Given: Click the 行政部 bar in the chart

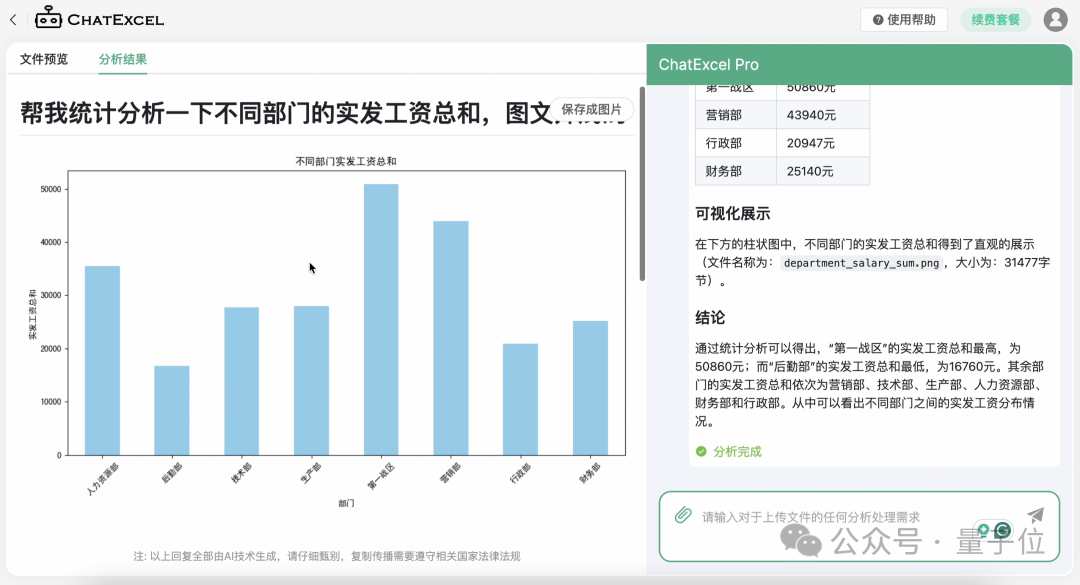Looking at the screenshot, I should click(520, 400).
